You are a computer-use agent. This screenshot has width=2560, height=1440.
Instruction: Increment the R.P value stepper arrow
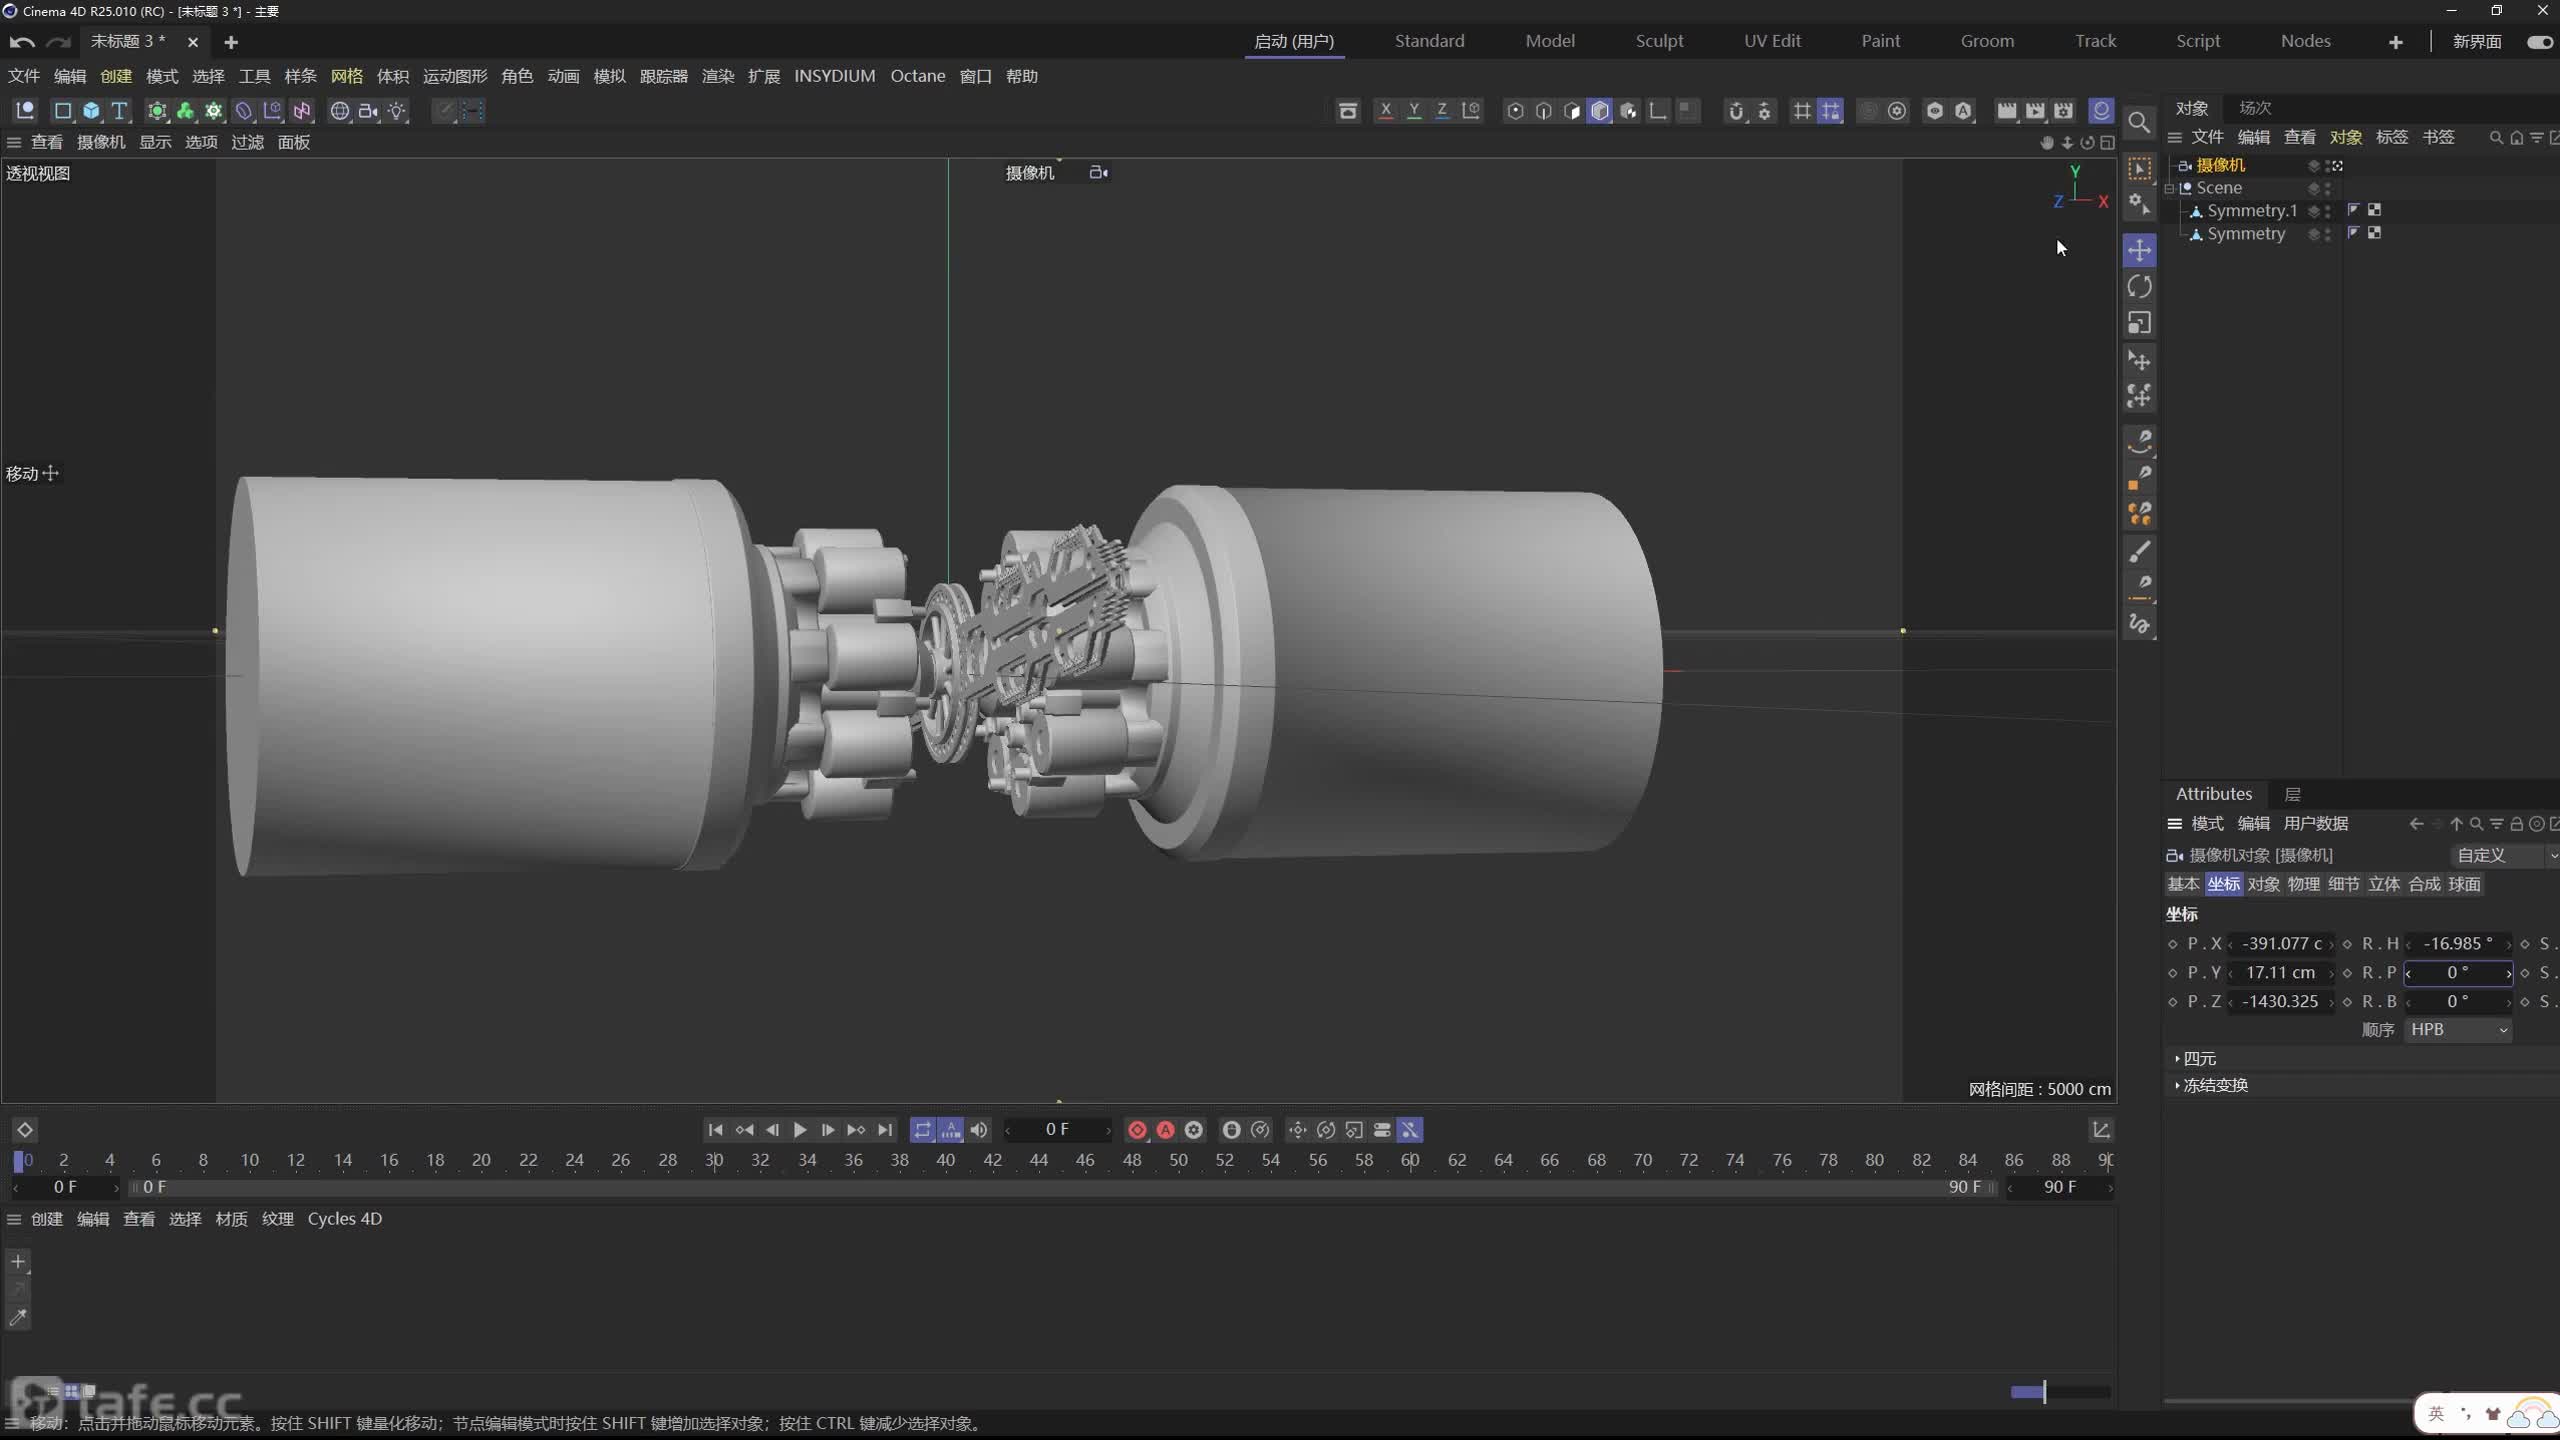(x=2507, y=973)
